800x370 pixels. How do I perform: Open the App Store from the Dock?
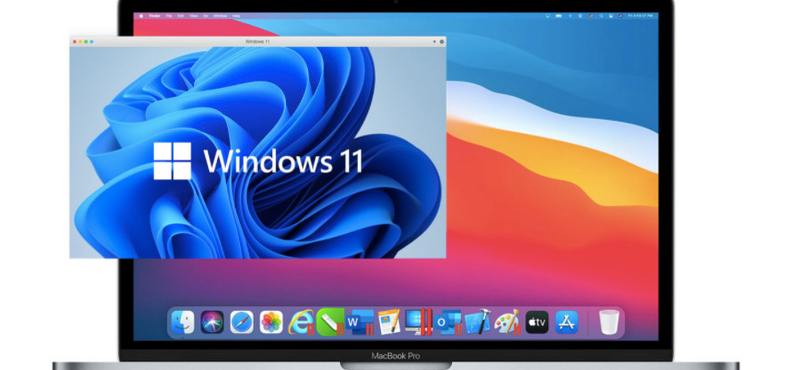(x=567, y=322)
